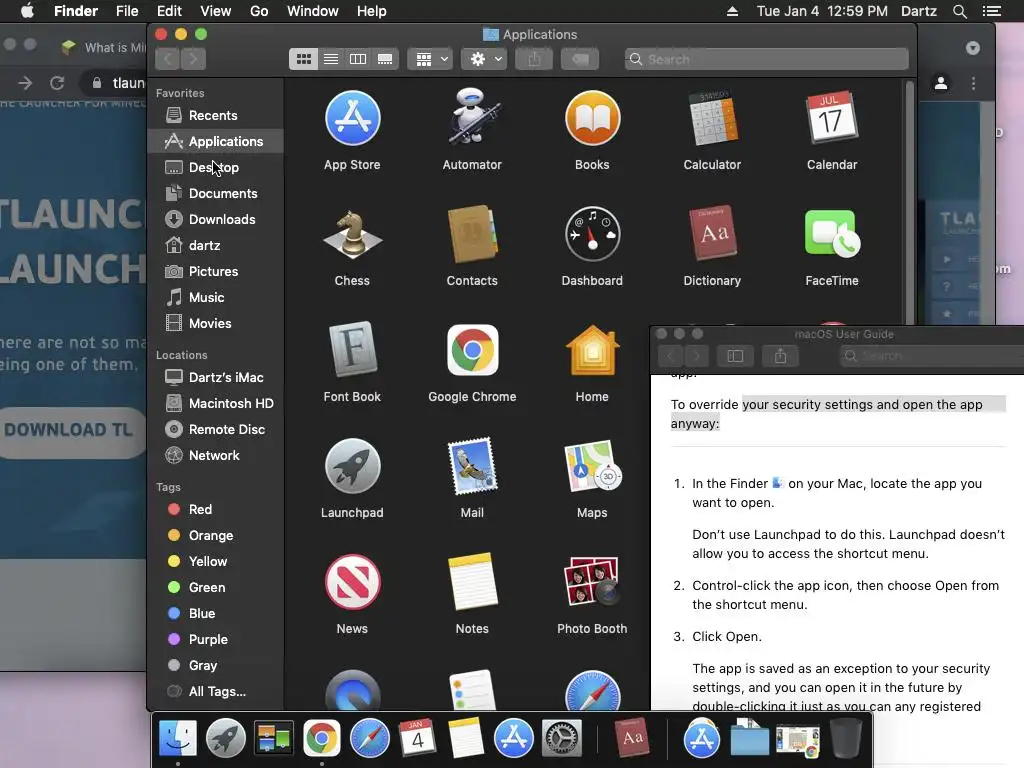The height and width of the screenshot is (768, 1024).
Task: Open the group-by arrangement dropdown
Action: point(430,59)
